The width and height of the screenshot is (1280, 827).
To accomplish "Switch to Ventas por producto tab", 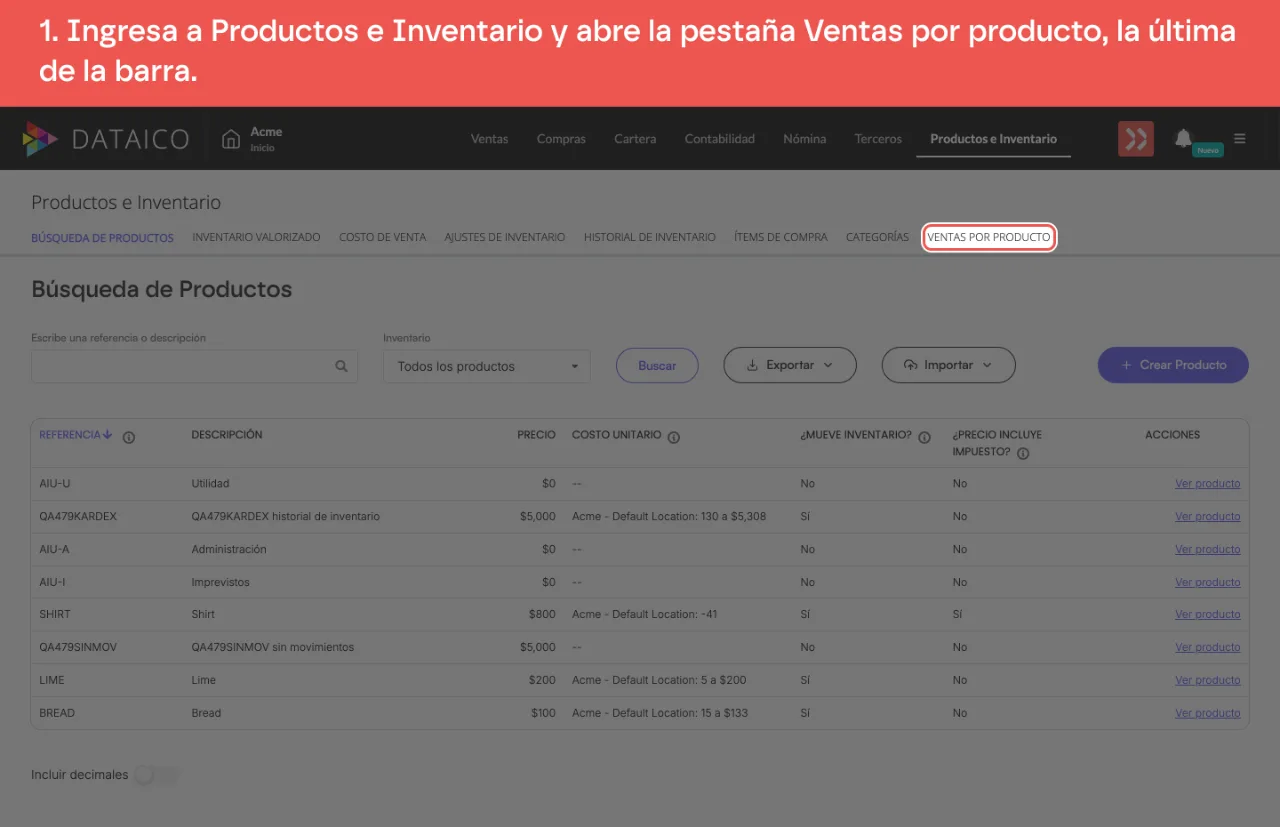I will click(989, 238).
